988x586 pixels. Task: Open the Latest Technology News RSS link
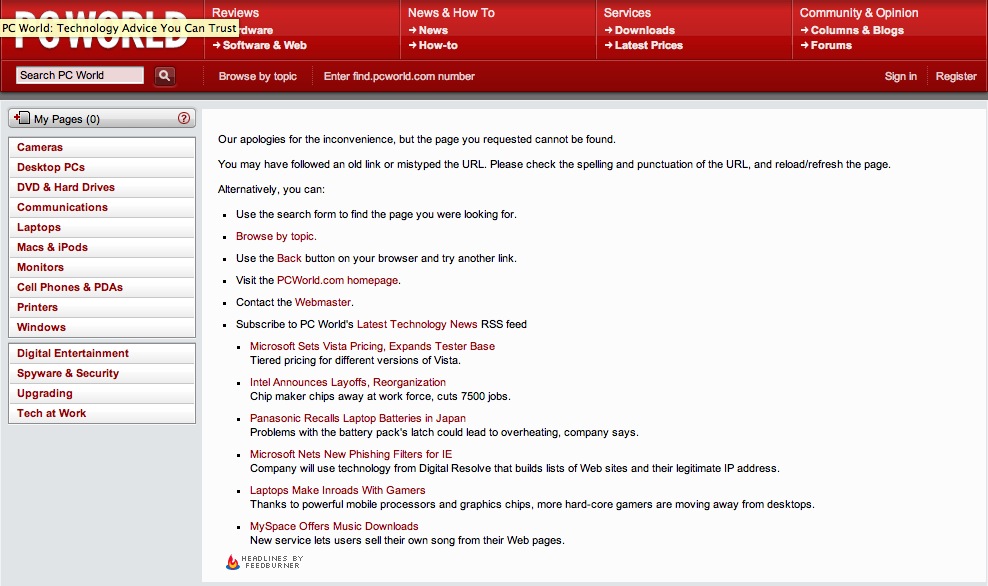[x=417, y=325]
